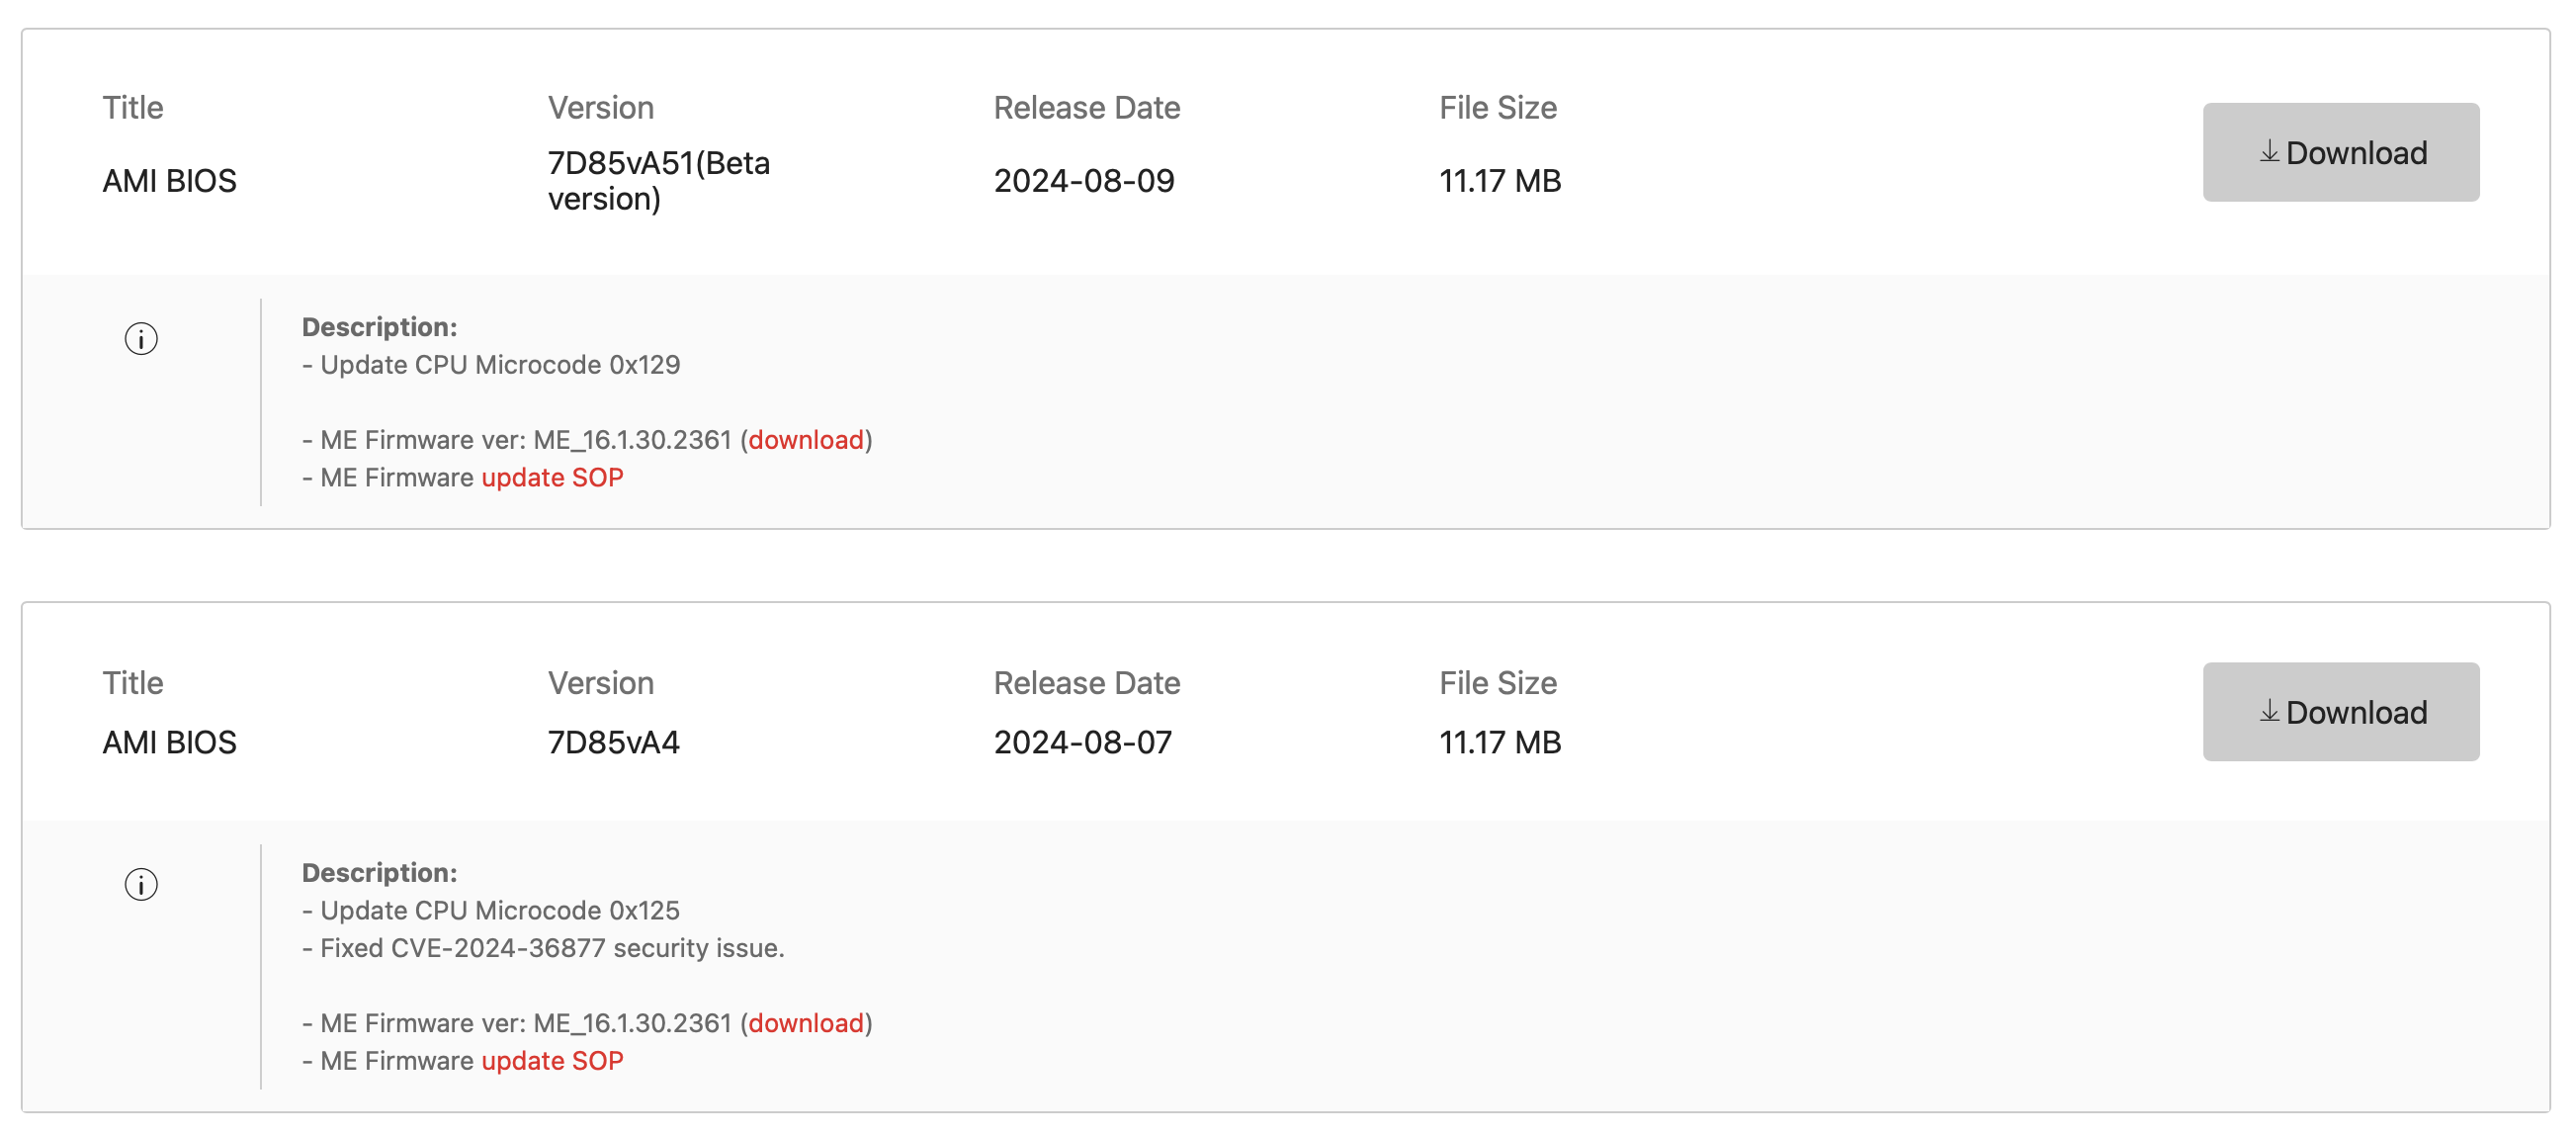The width and height of the screenshot is (2576, 1136).
Task: Click info icon for 7D85vA4 description
Action: pos(141,884)
